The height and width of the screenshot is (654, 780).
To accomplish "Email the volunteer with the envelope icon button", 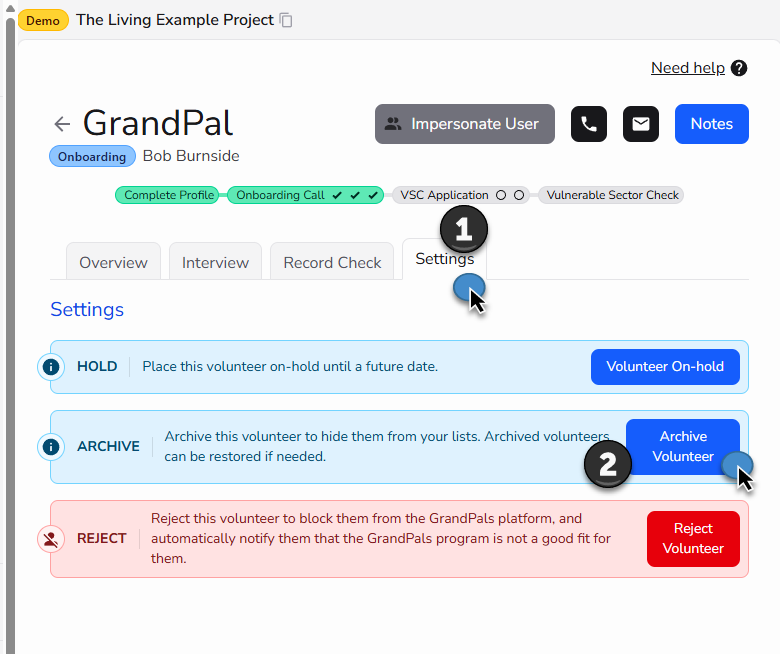I will tap(641, 124).
